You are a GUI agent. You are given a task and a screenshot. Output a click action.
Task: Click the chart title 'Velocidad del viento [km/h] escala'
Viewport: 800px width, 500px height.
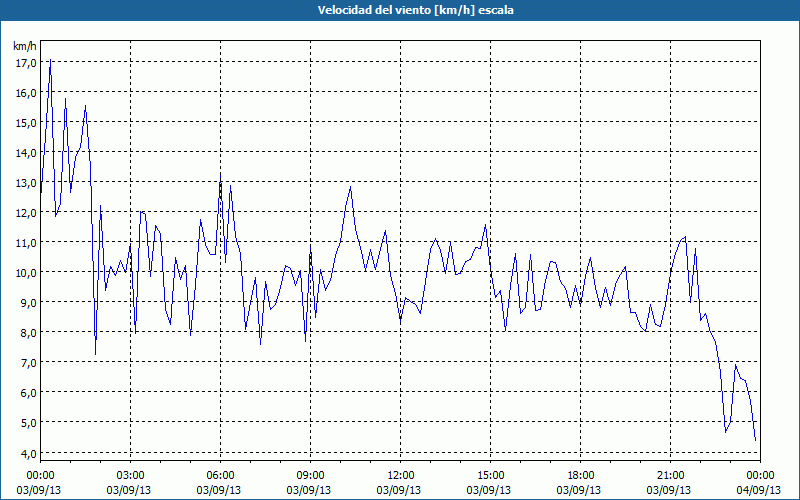pos(415,10)
